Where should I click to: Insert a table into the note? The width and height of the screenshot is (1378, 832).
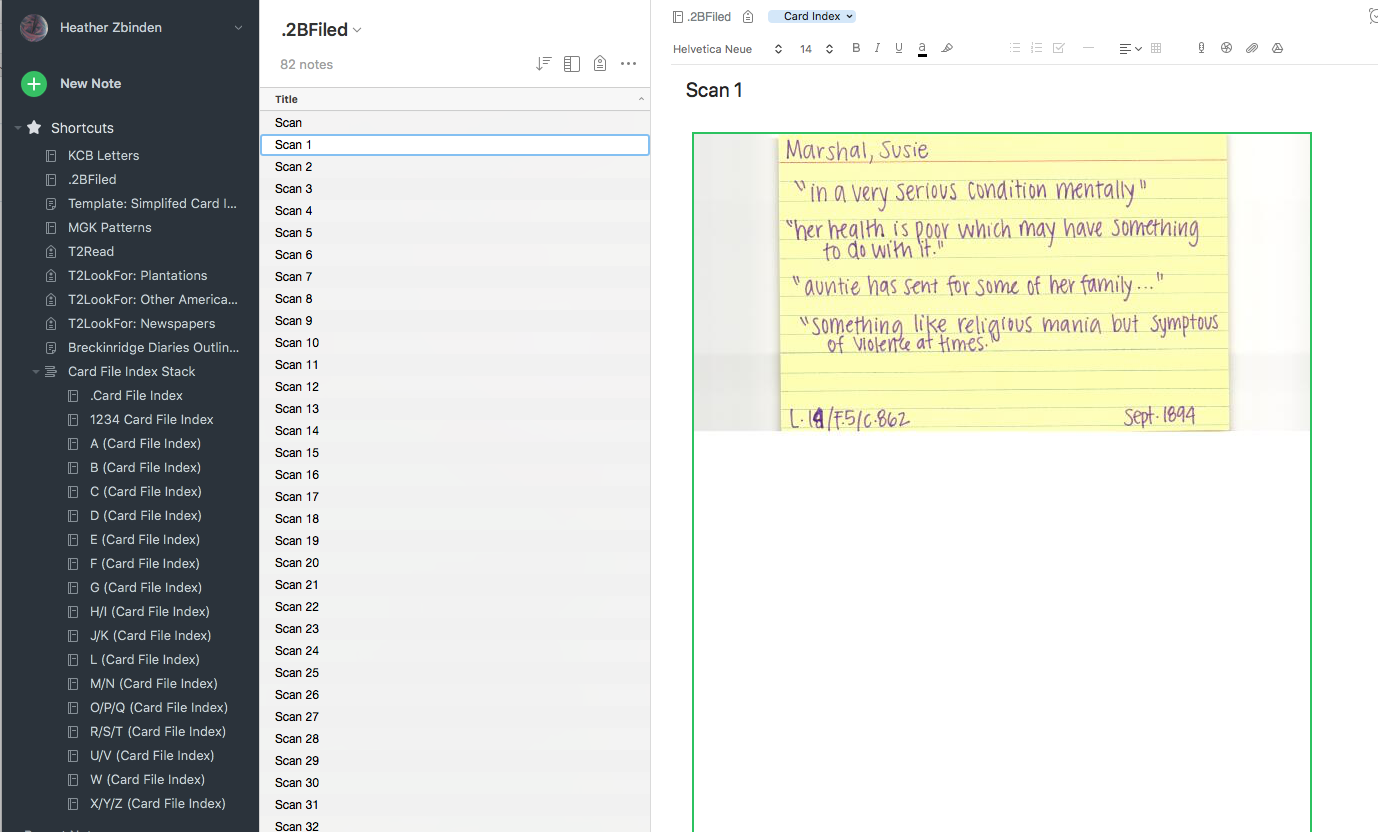1156,47
